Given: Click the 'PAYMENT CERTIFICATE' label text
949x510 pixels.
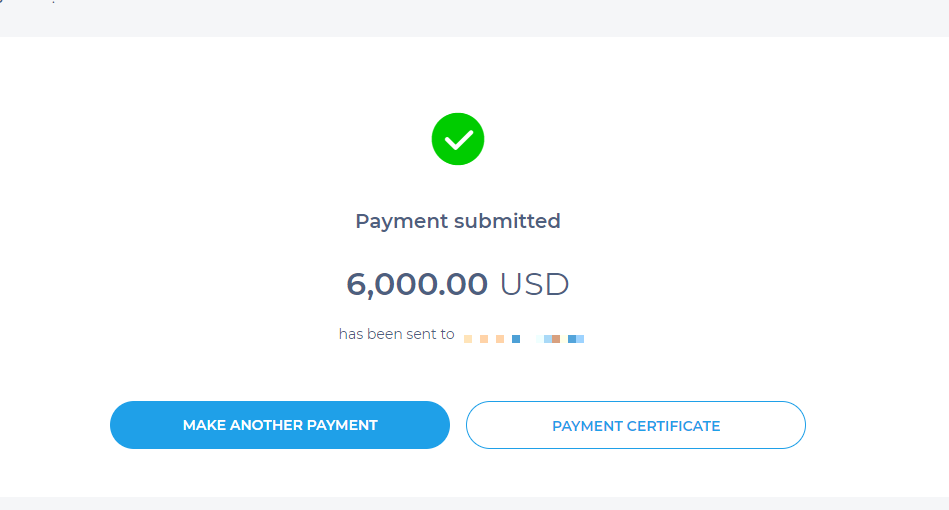Looking at the screenshot, I should point(636,425).
